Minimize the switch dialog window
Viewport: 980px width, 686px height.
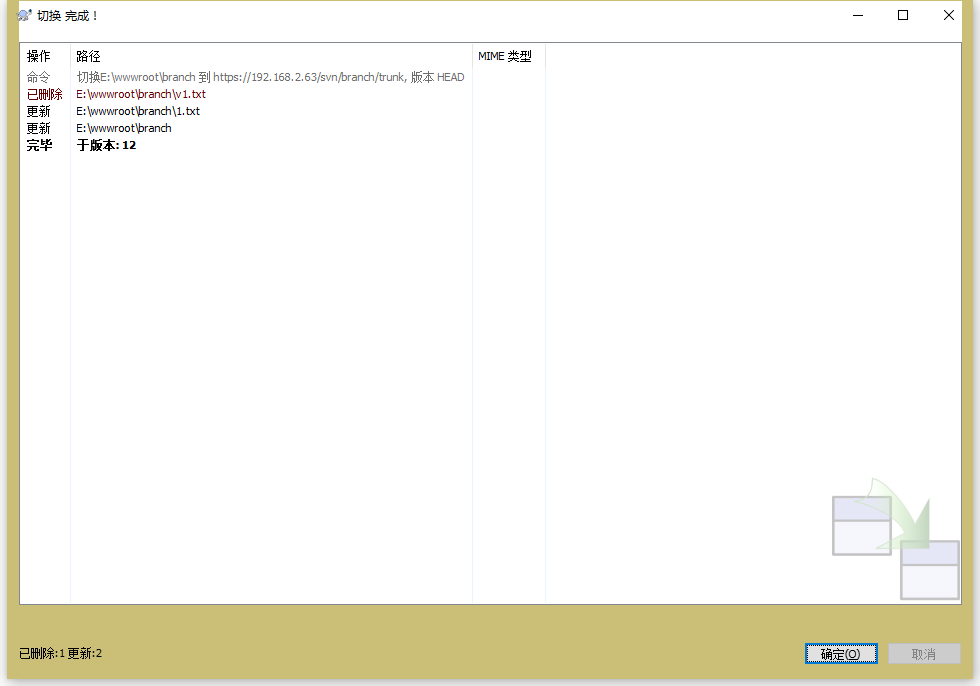[858, 15]
